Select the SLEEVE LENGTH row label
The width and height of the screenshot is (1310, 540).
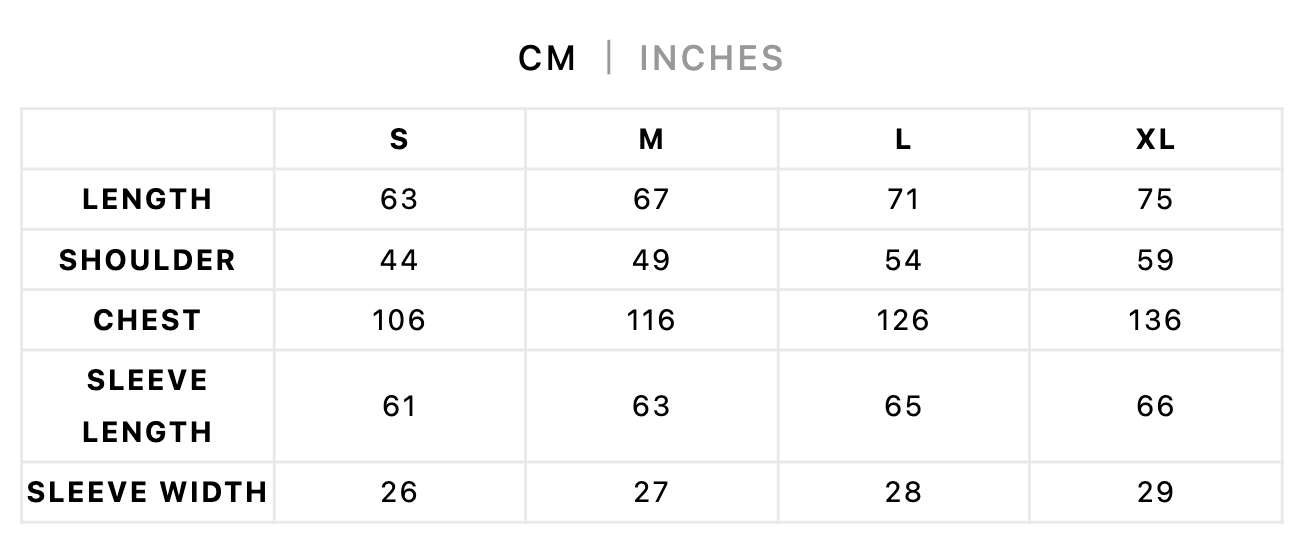click(147, 406)
